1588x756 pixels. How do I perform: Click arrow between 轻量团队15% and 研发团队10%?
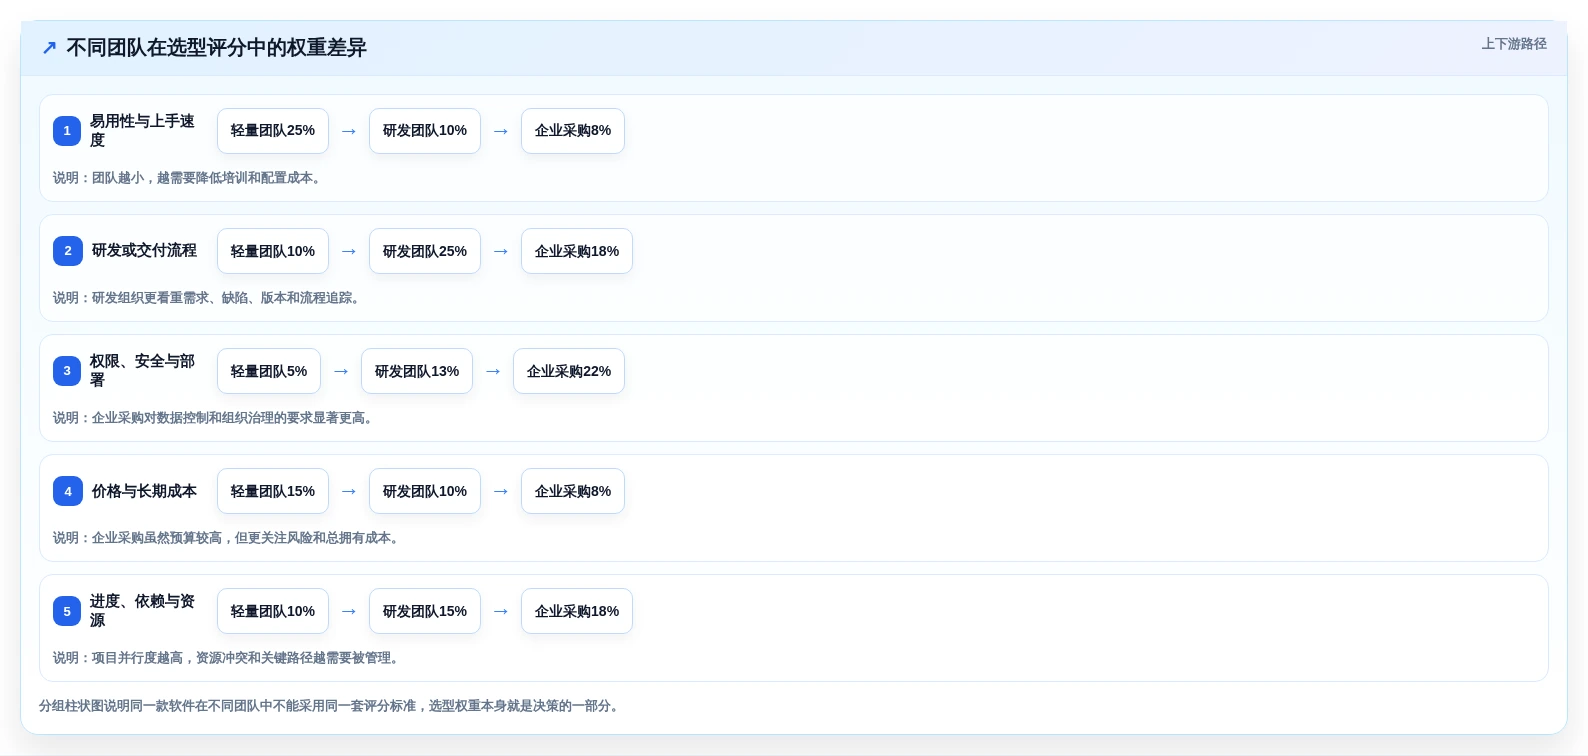[x=349, y=491]
